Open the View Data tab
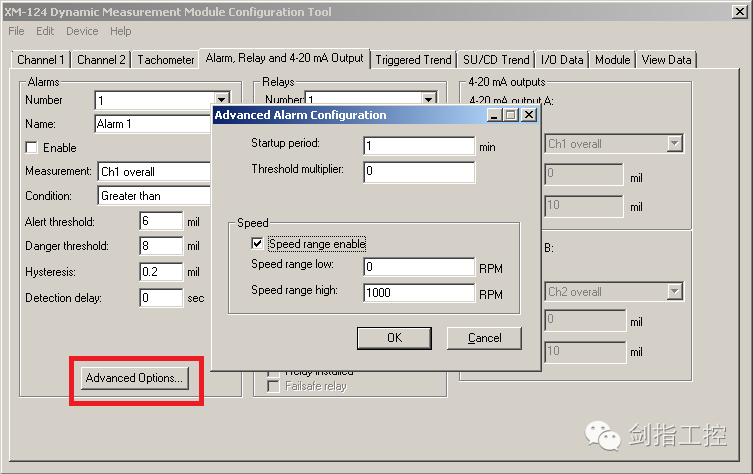753x474 pixels. (x=667, y=60)
